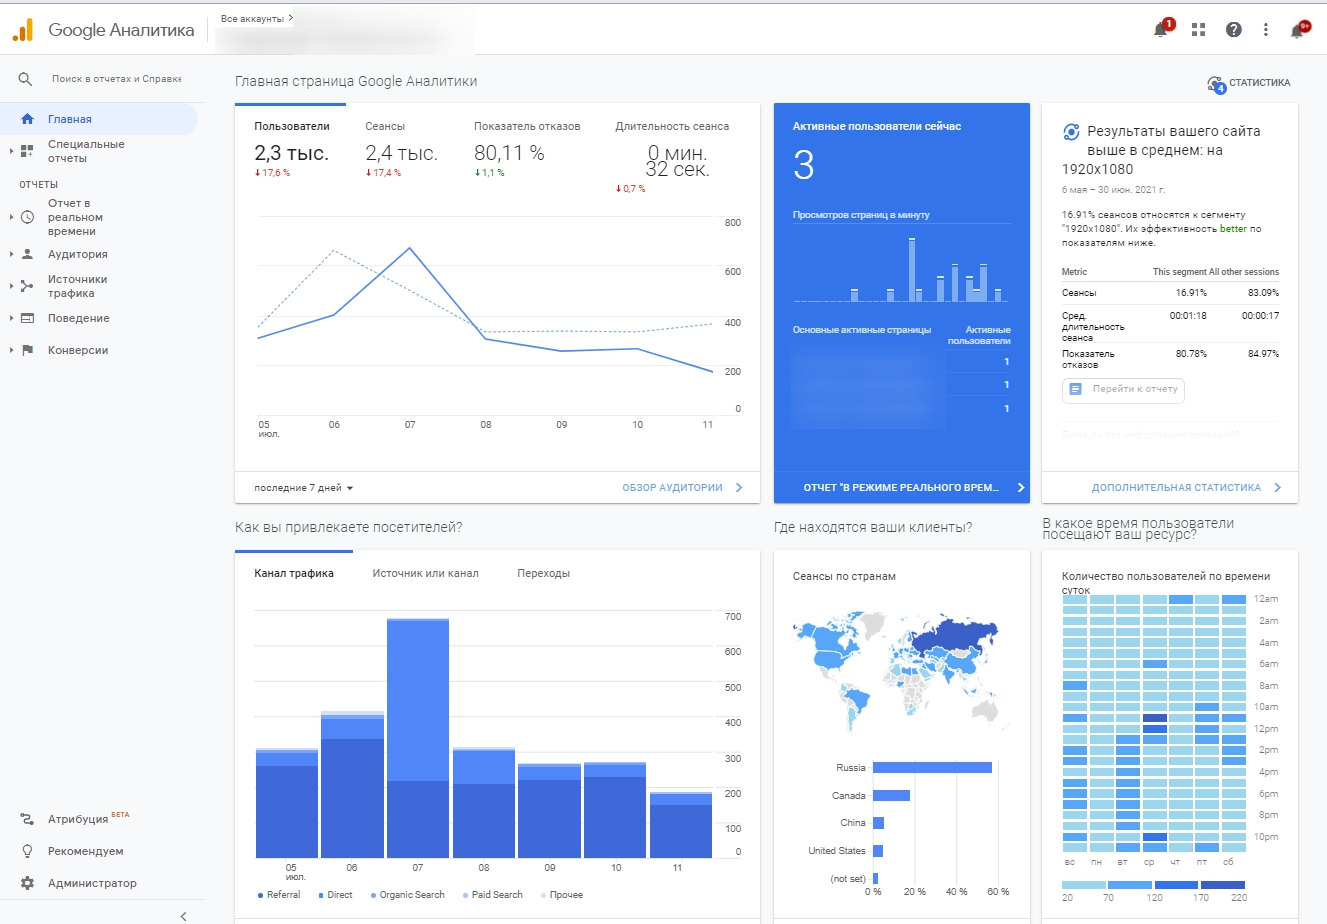Click the Администратор gear icon
1327x924 pixels.
tap(27, 883)
